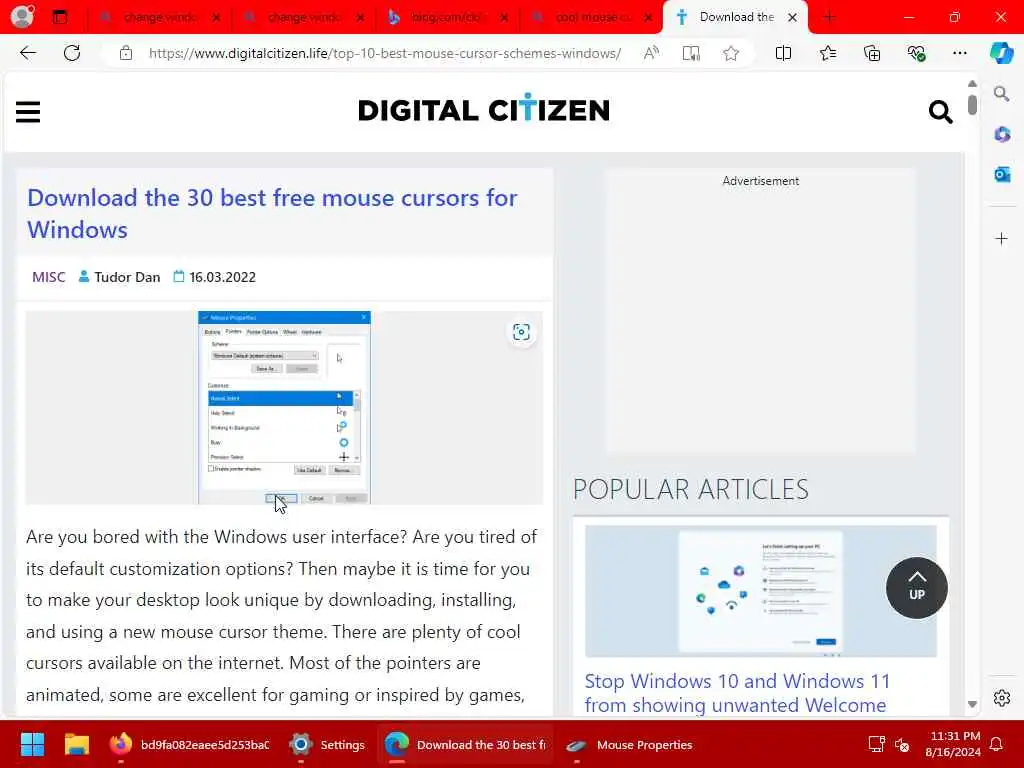Open the Tab actions menu icon
This screenshot has width=1024, height=768.
(x=60, y=17)
